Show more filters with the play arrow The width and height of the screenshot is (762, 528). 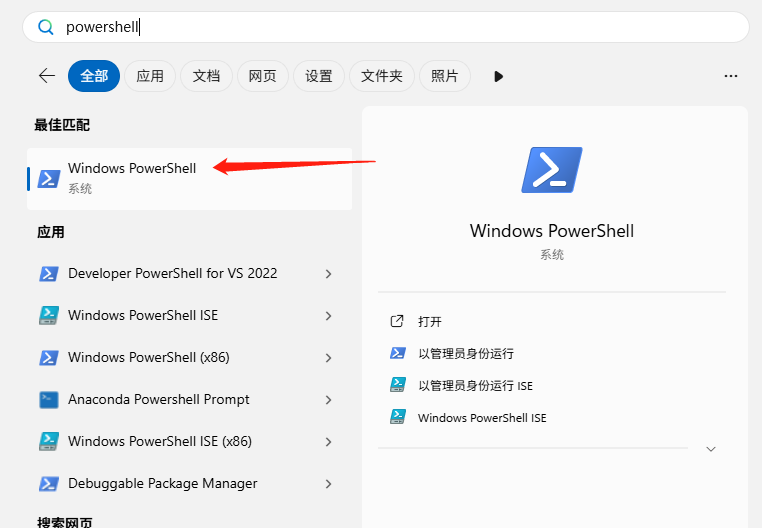498,76
